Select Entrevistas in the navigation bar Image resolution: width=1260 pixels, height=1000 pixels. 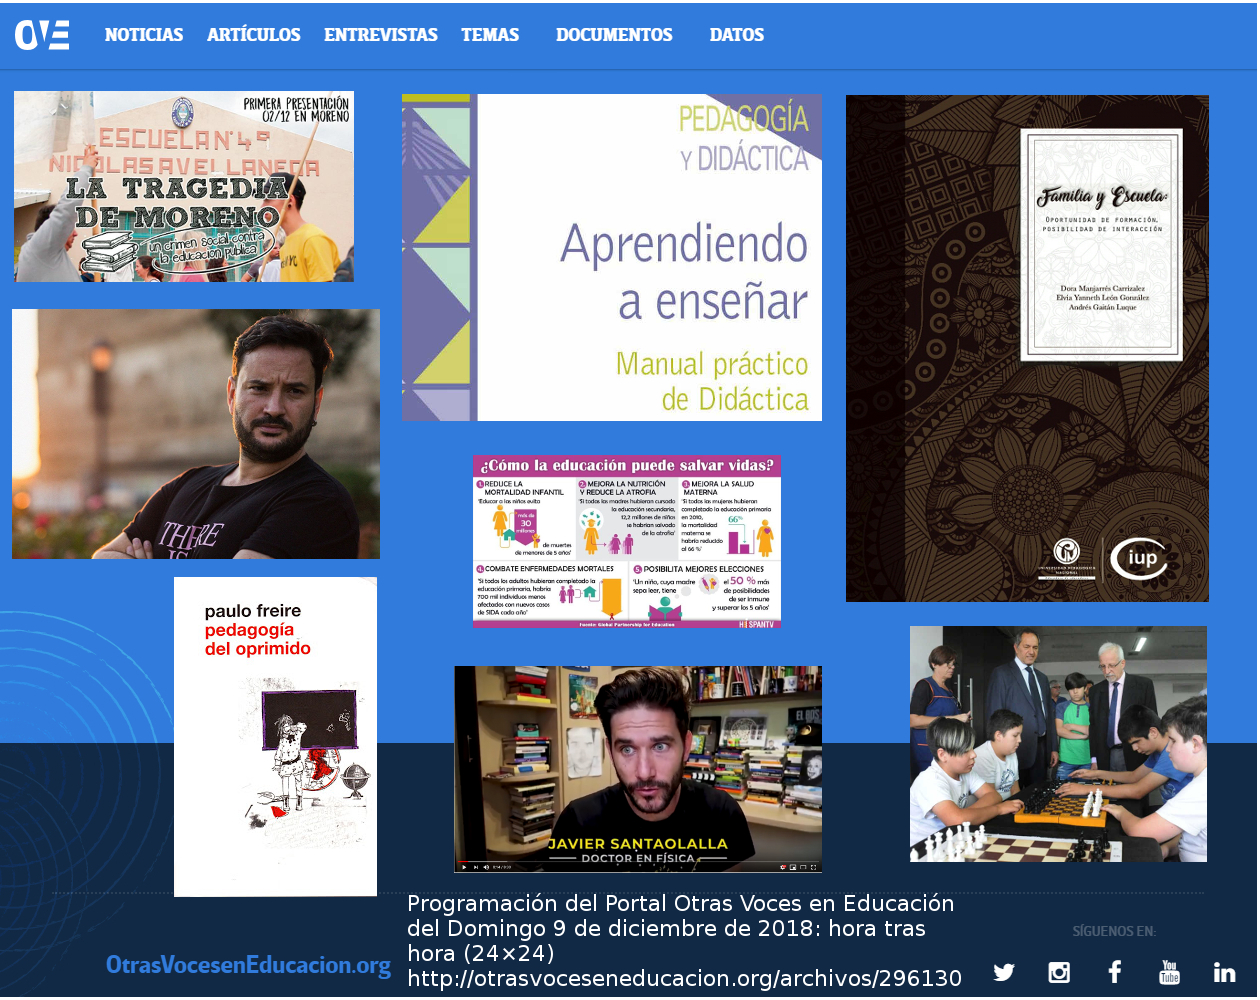click(381, 35)
